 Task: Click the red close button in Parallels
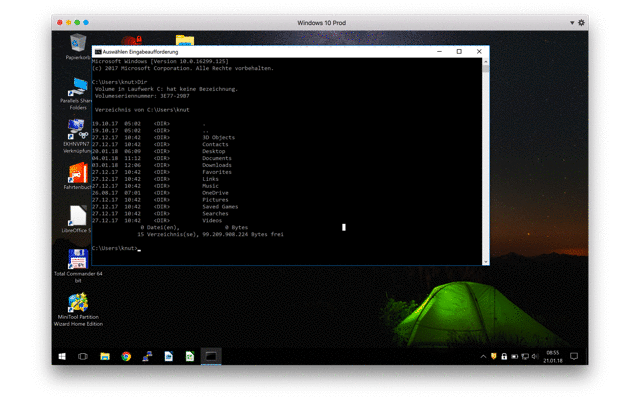point(60,22)
